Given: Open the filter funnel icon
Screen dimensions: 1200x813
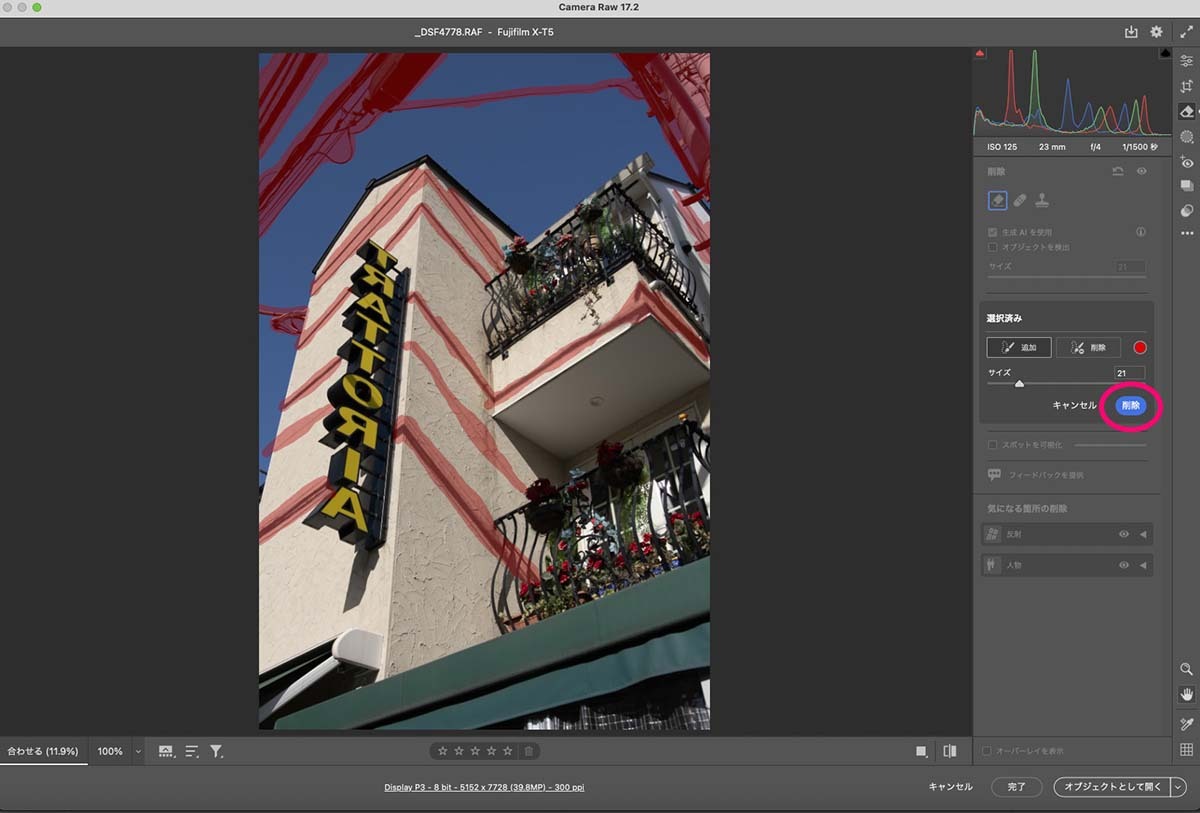Looking at the screenshot, I should pos(216,751).
